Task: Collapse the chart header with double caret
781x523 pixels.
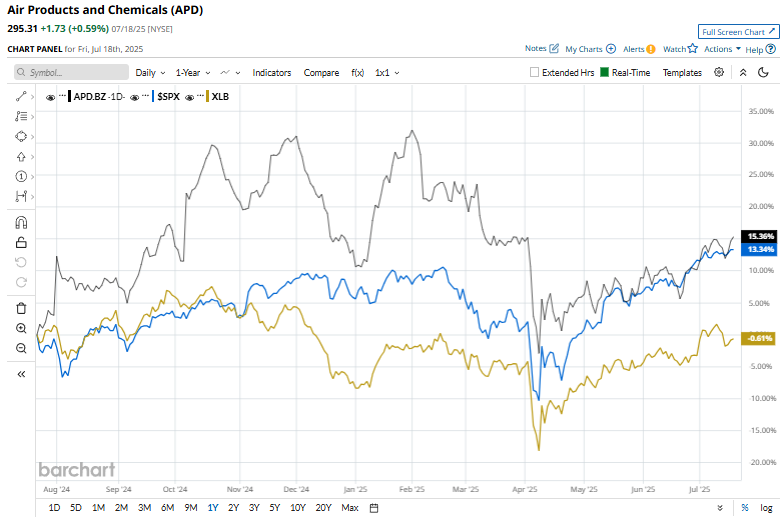Action: (743, 72)
